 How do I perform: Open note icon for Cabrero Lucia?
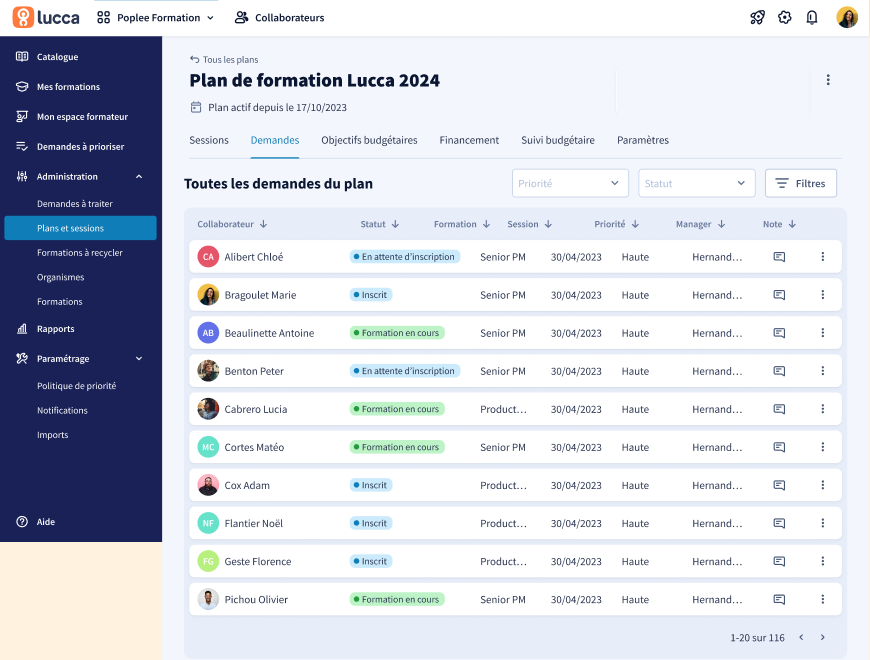pos(779,409)
